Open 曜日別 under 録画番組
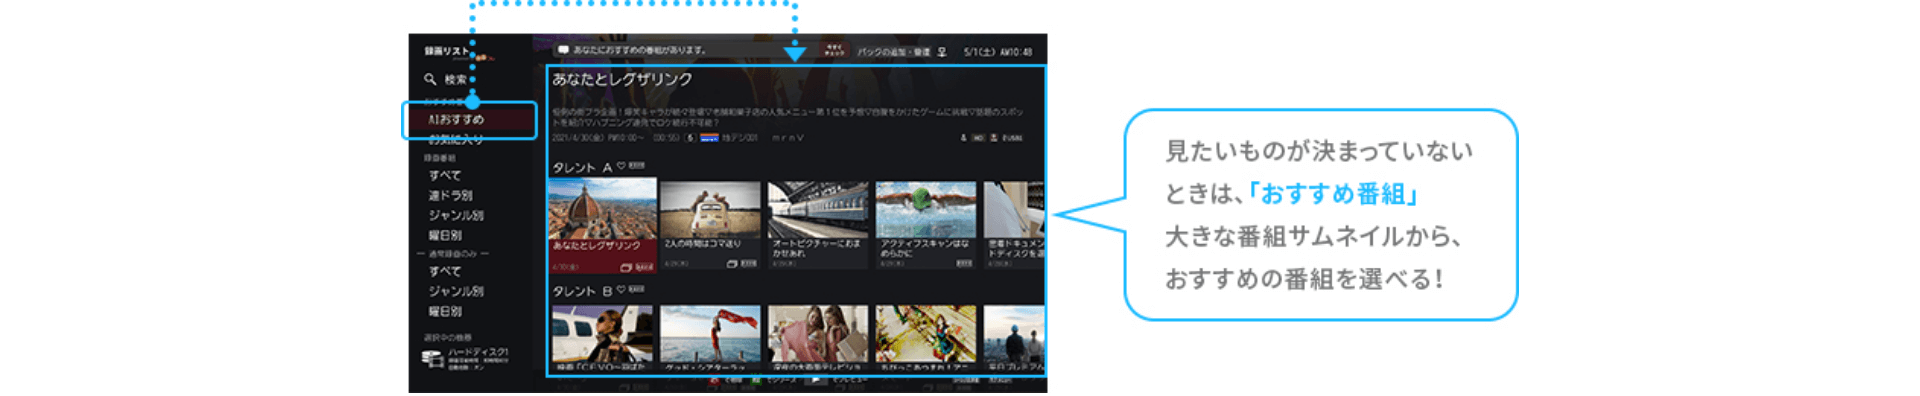 pyautogui.click(x=445, y=235)
